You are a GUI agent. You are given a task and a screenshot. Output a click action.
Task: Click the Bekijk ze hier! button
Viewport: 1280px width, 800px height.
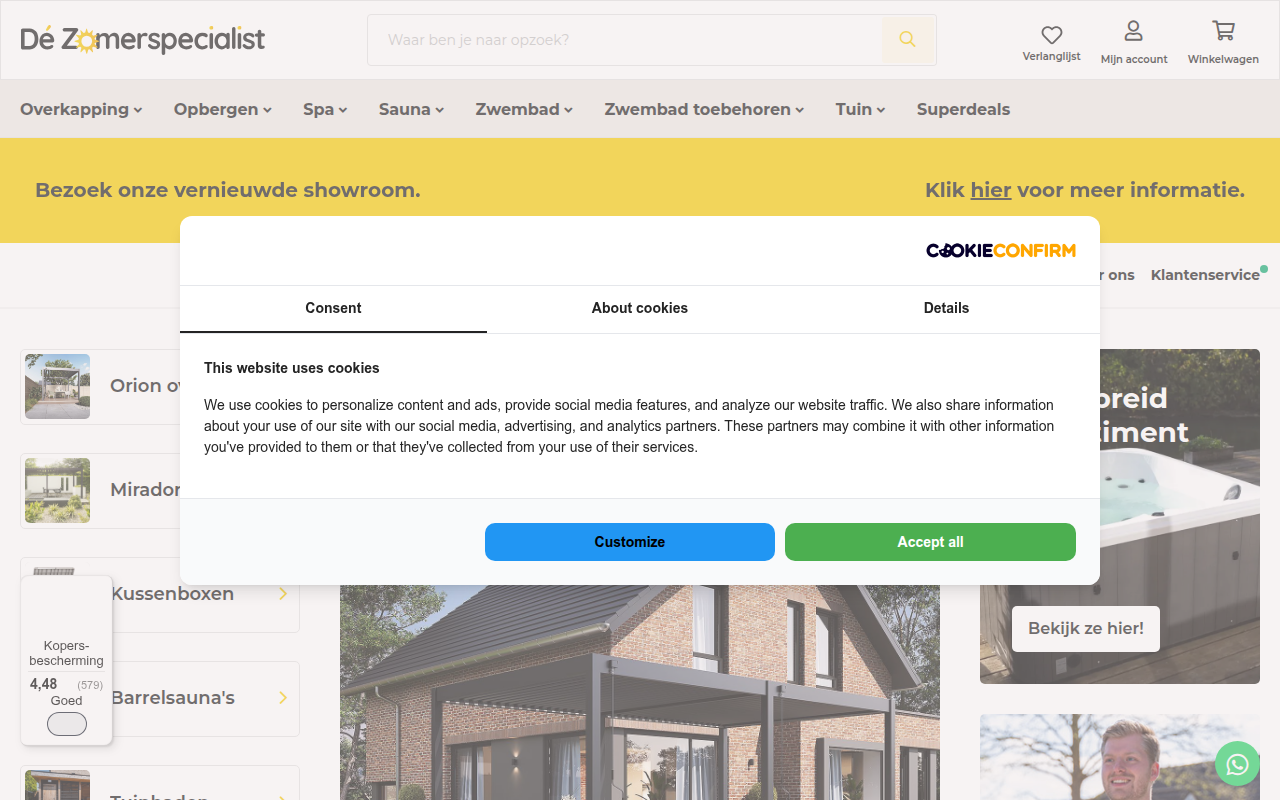tap(1086, 629)
